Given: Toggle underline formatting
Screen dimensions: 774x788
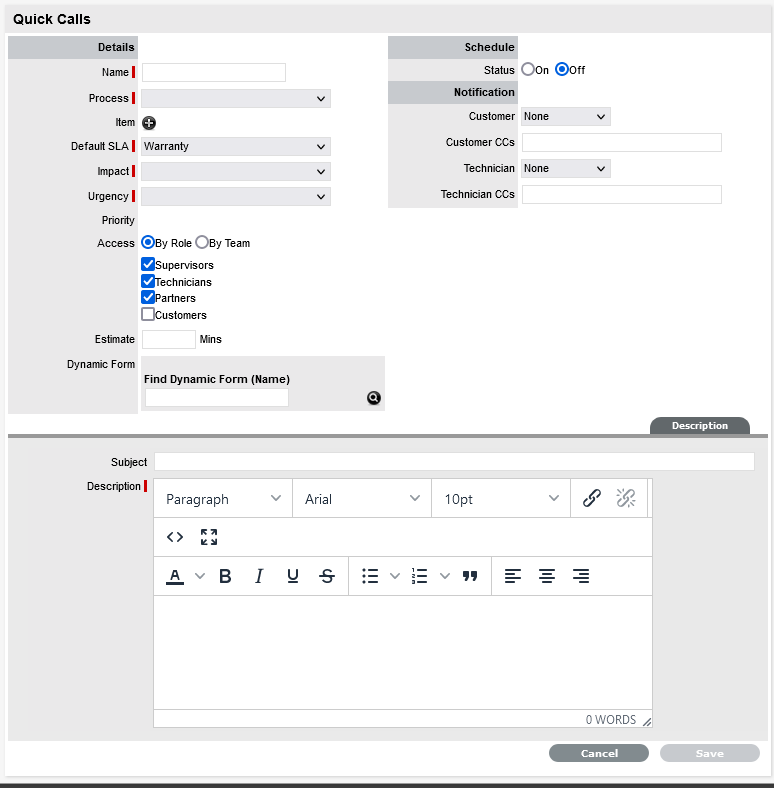Looking at the screenshot, I should 293,576.
